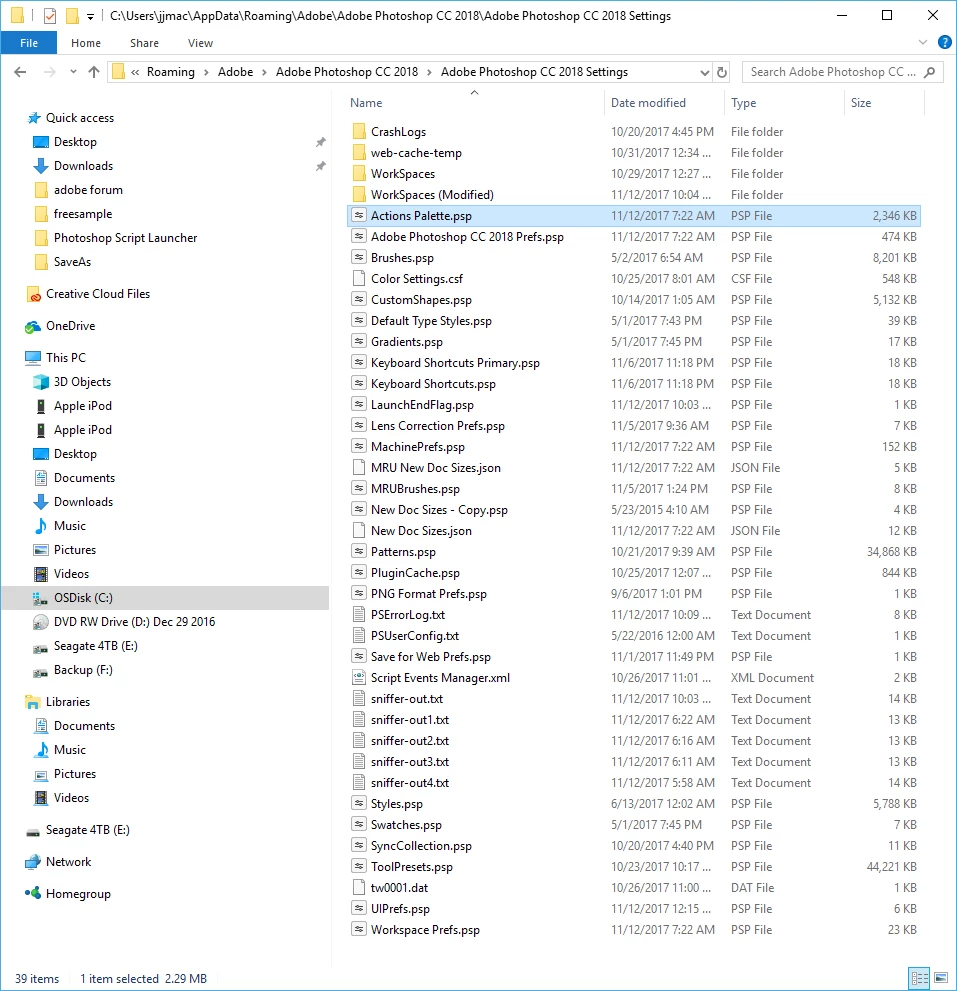
Task: Select sniffer-out3.txt file
Action: point(410,762)
